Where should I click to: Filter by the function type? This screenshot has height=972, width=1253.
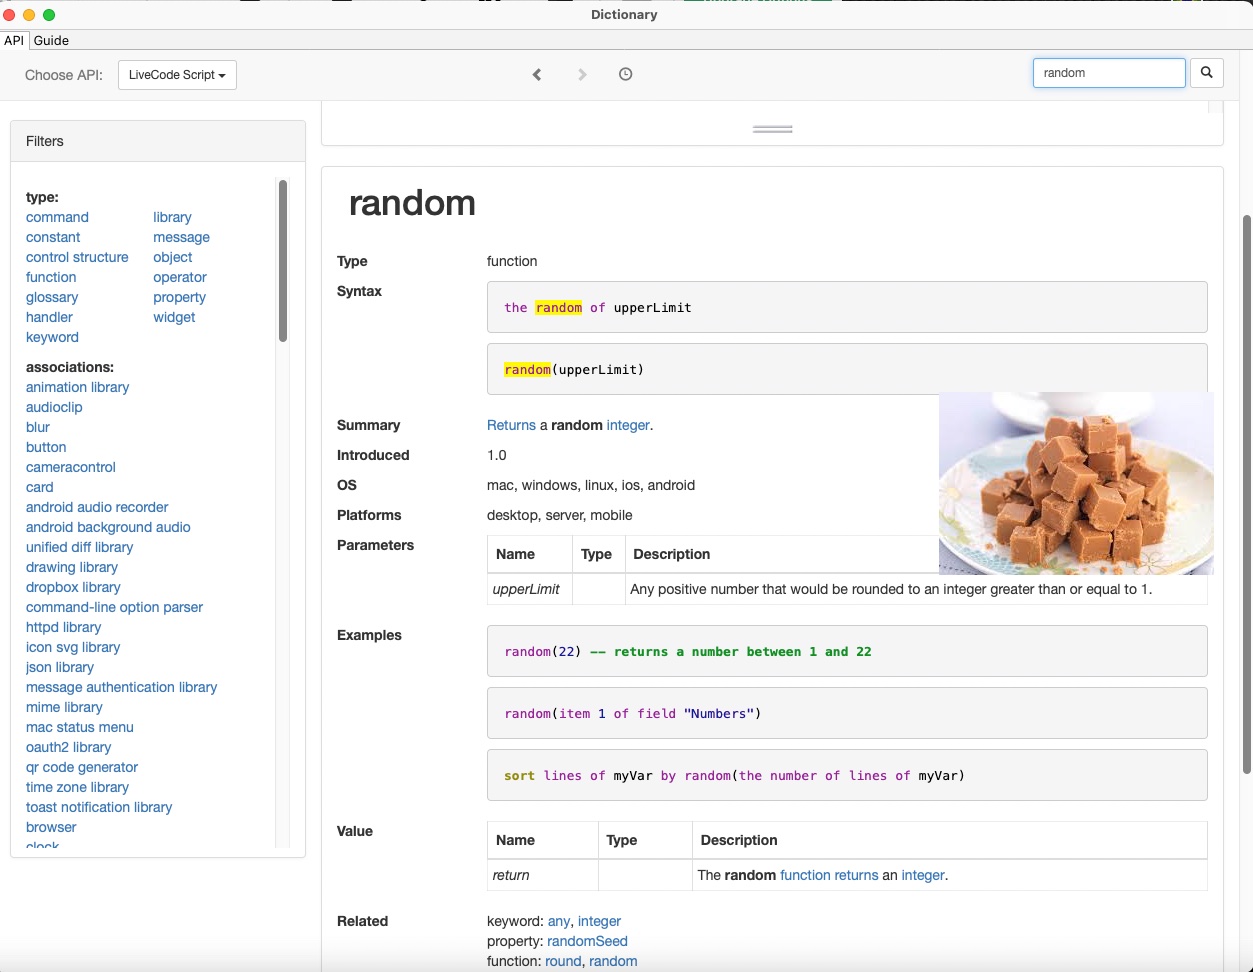coord(51,277)
